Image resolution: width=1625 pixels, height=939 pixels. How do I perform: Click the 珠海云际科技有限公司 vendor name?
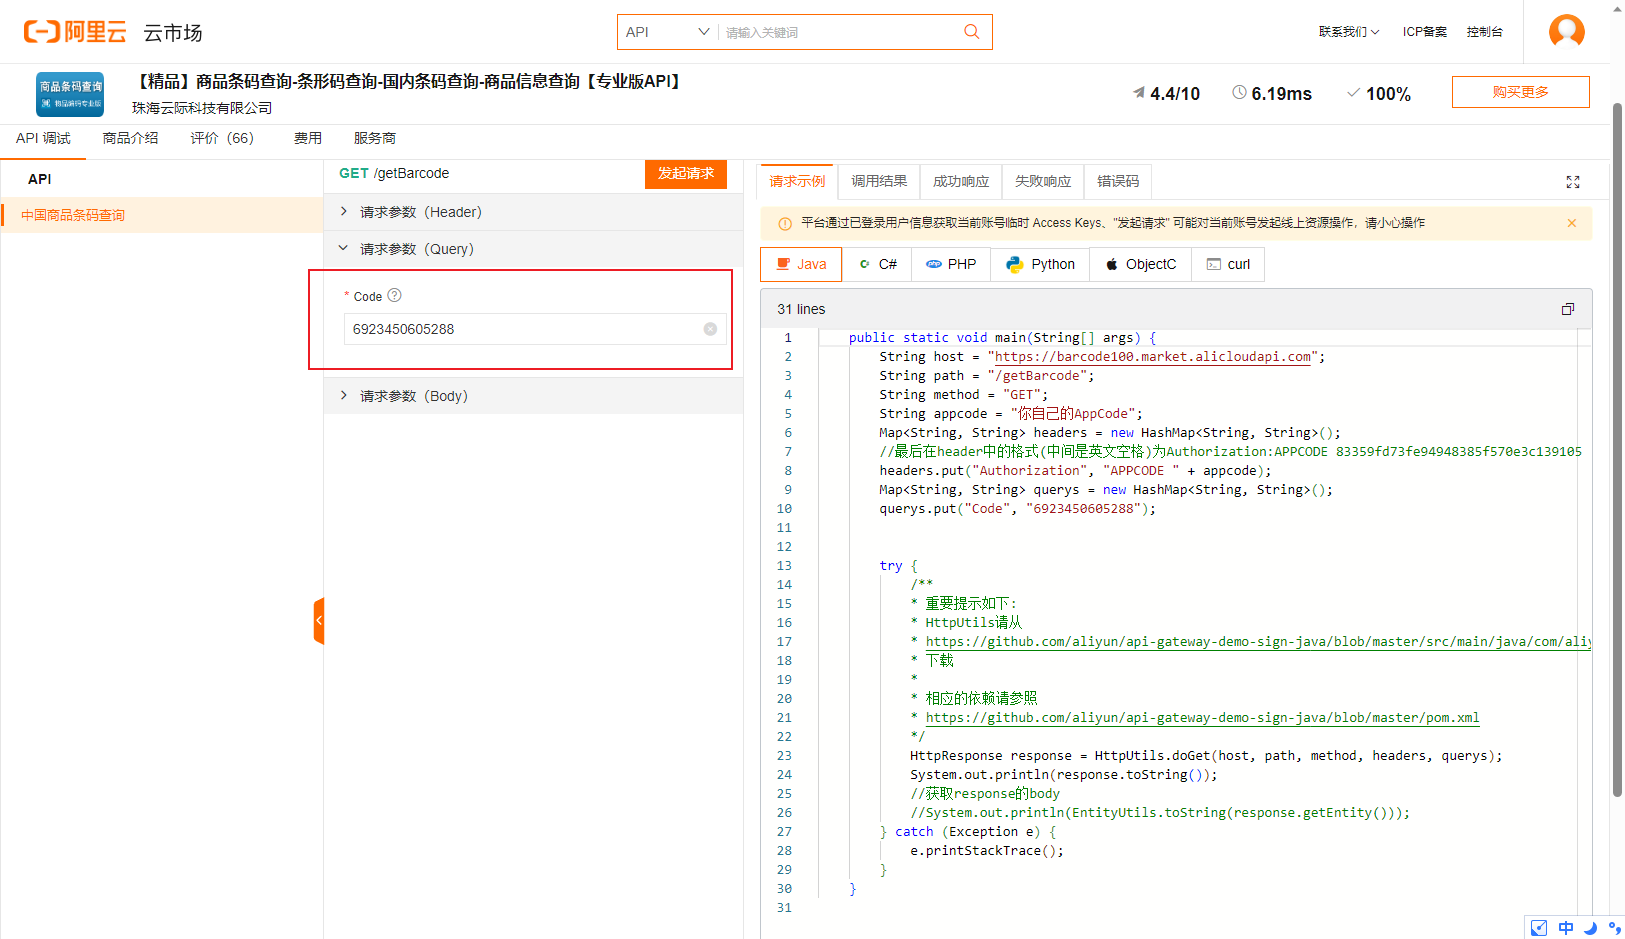[202, 108]
